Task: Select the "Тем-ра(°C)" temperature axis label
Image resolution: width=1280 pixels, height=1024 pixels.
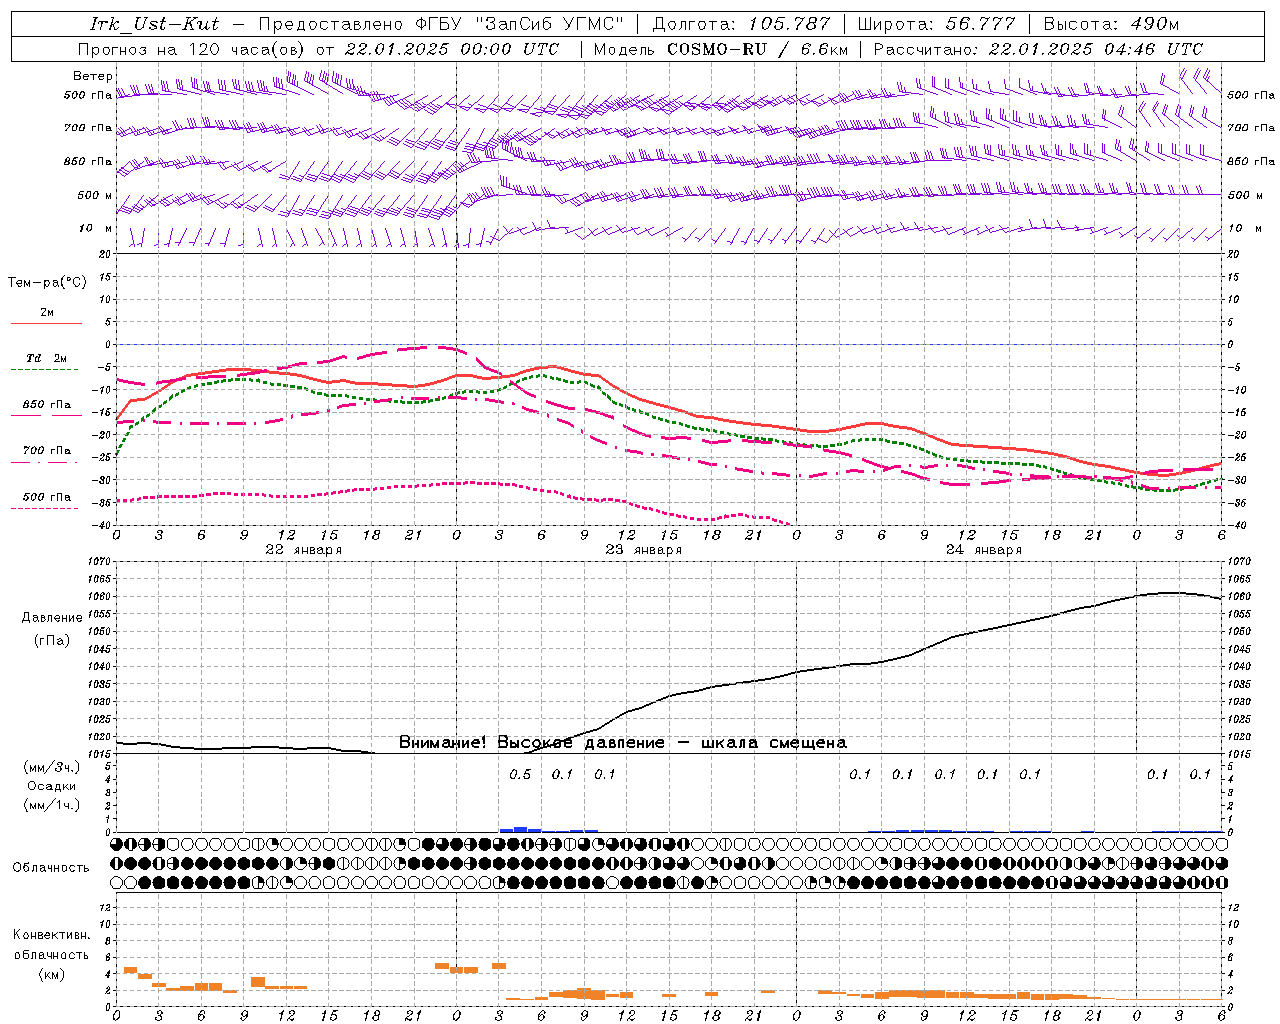Action: (47, 283)
